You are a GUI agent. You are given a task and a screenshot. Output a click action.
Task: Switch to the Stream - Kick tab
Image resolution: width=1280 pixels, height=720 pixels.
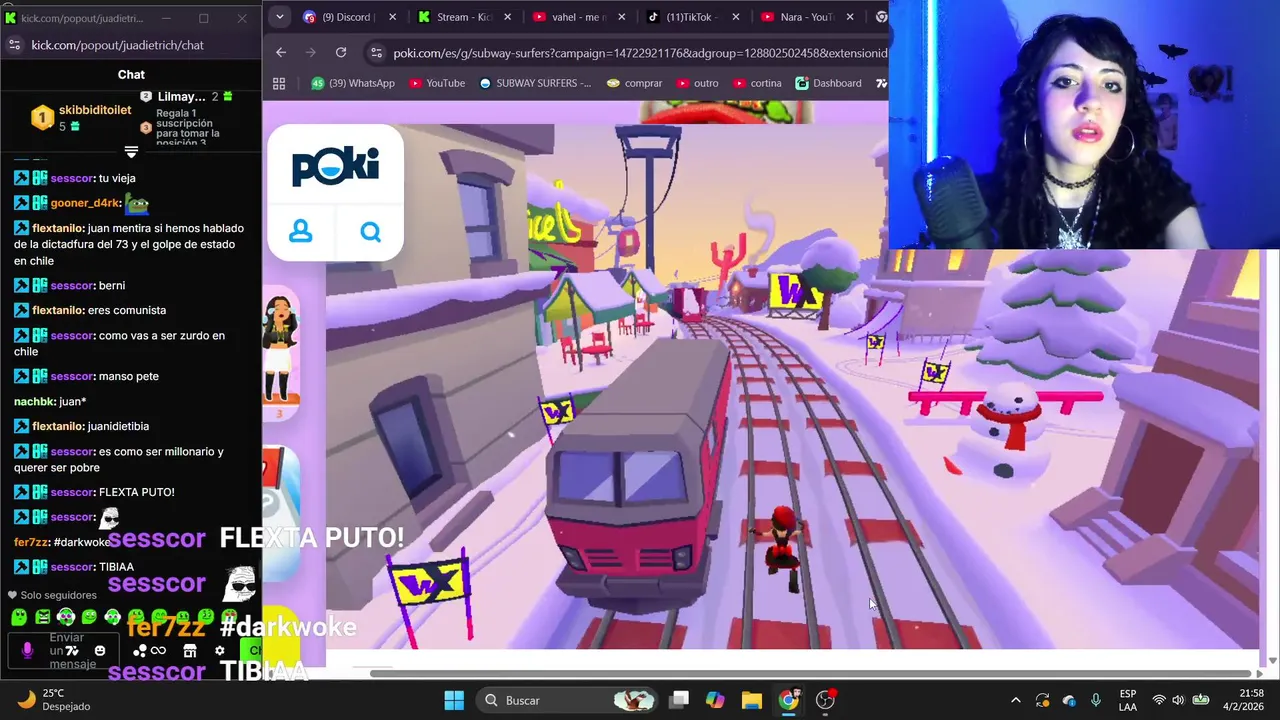click(x=455, y=17)
